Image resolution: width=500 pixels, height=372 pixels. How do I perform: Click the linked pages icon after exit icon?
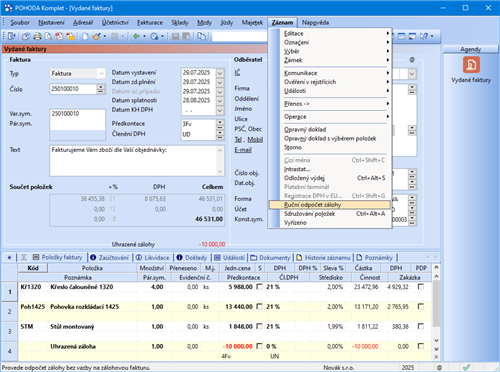[x=26, y=36]
